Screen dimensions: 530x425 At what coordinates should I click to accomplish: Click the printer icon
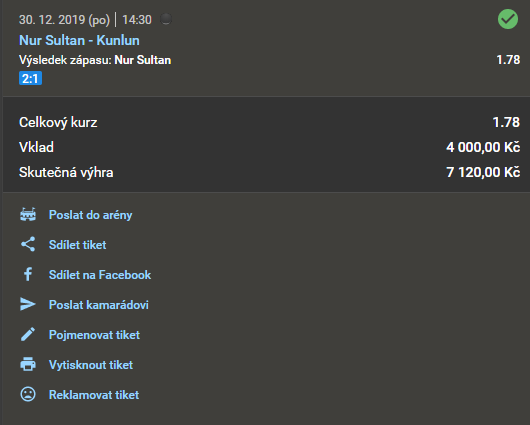point(28,364)
